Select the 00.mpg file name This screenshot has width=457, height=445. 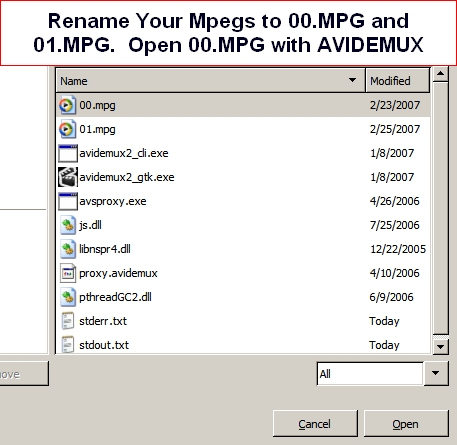click(x=97, y=105)
